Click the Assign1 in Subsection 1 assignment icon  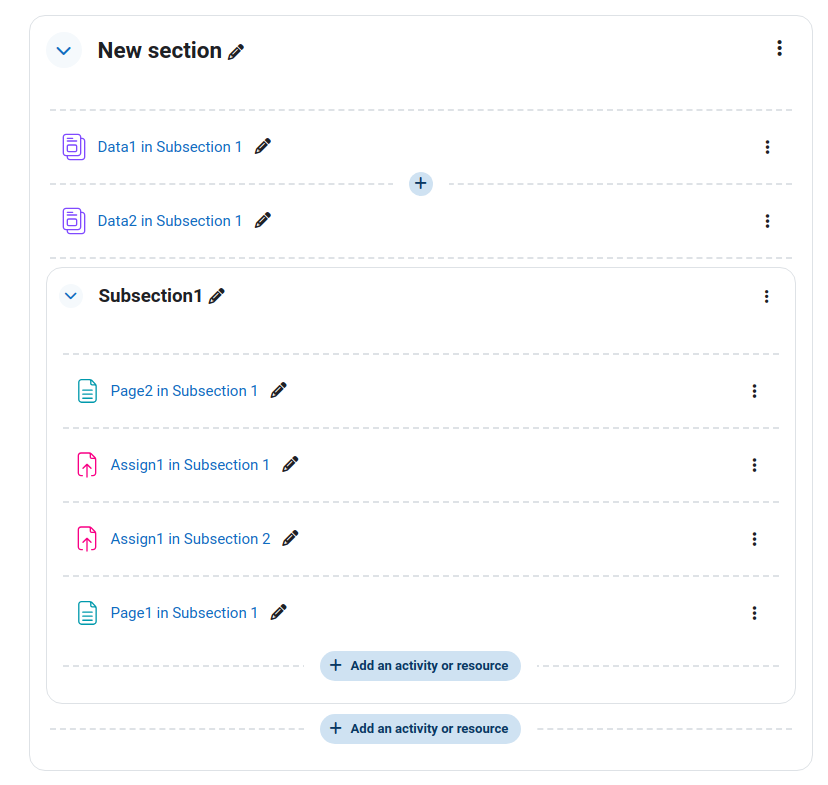[x=87, y=465]
